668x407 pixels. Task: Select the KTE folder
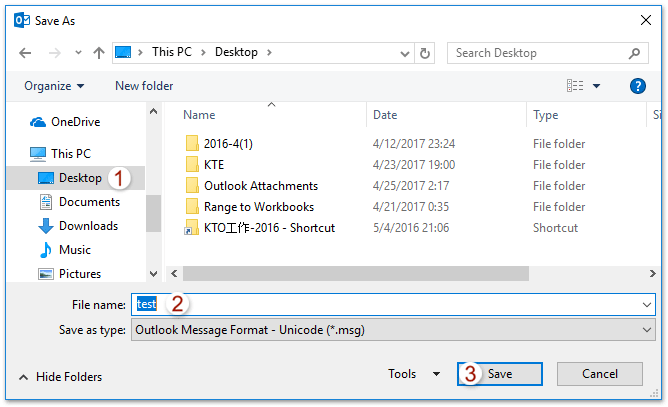click(x=214, y=165)
